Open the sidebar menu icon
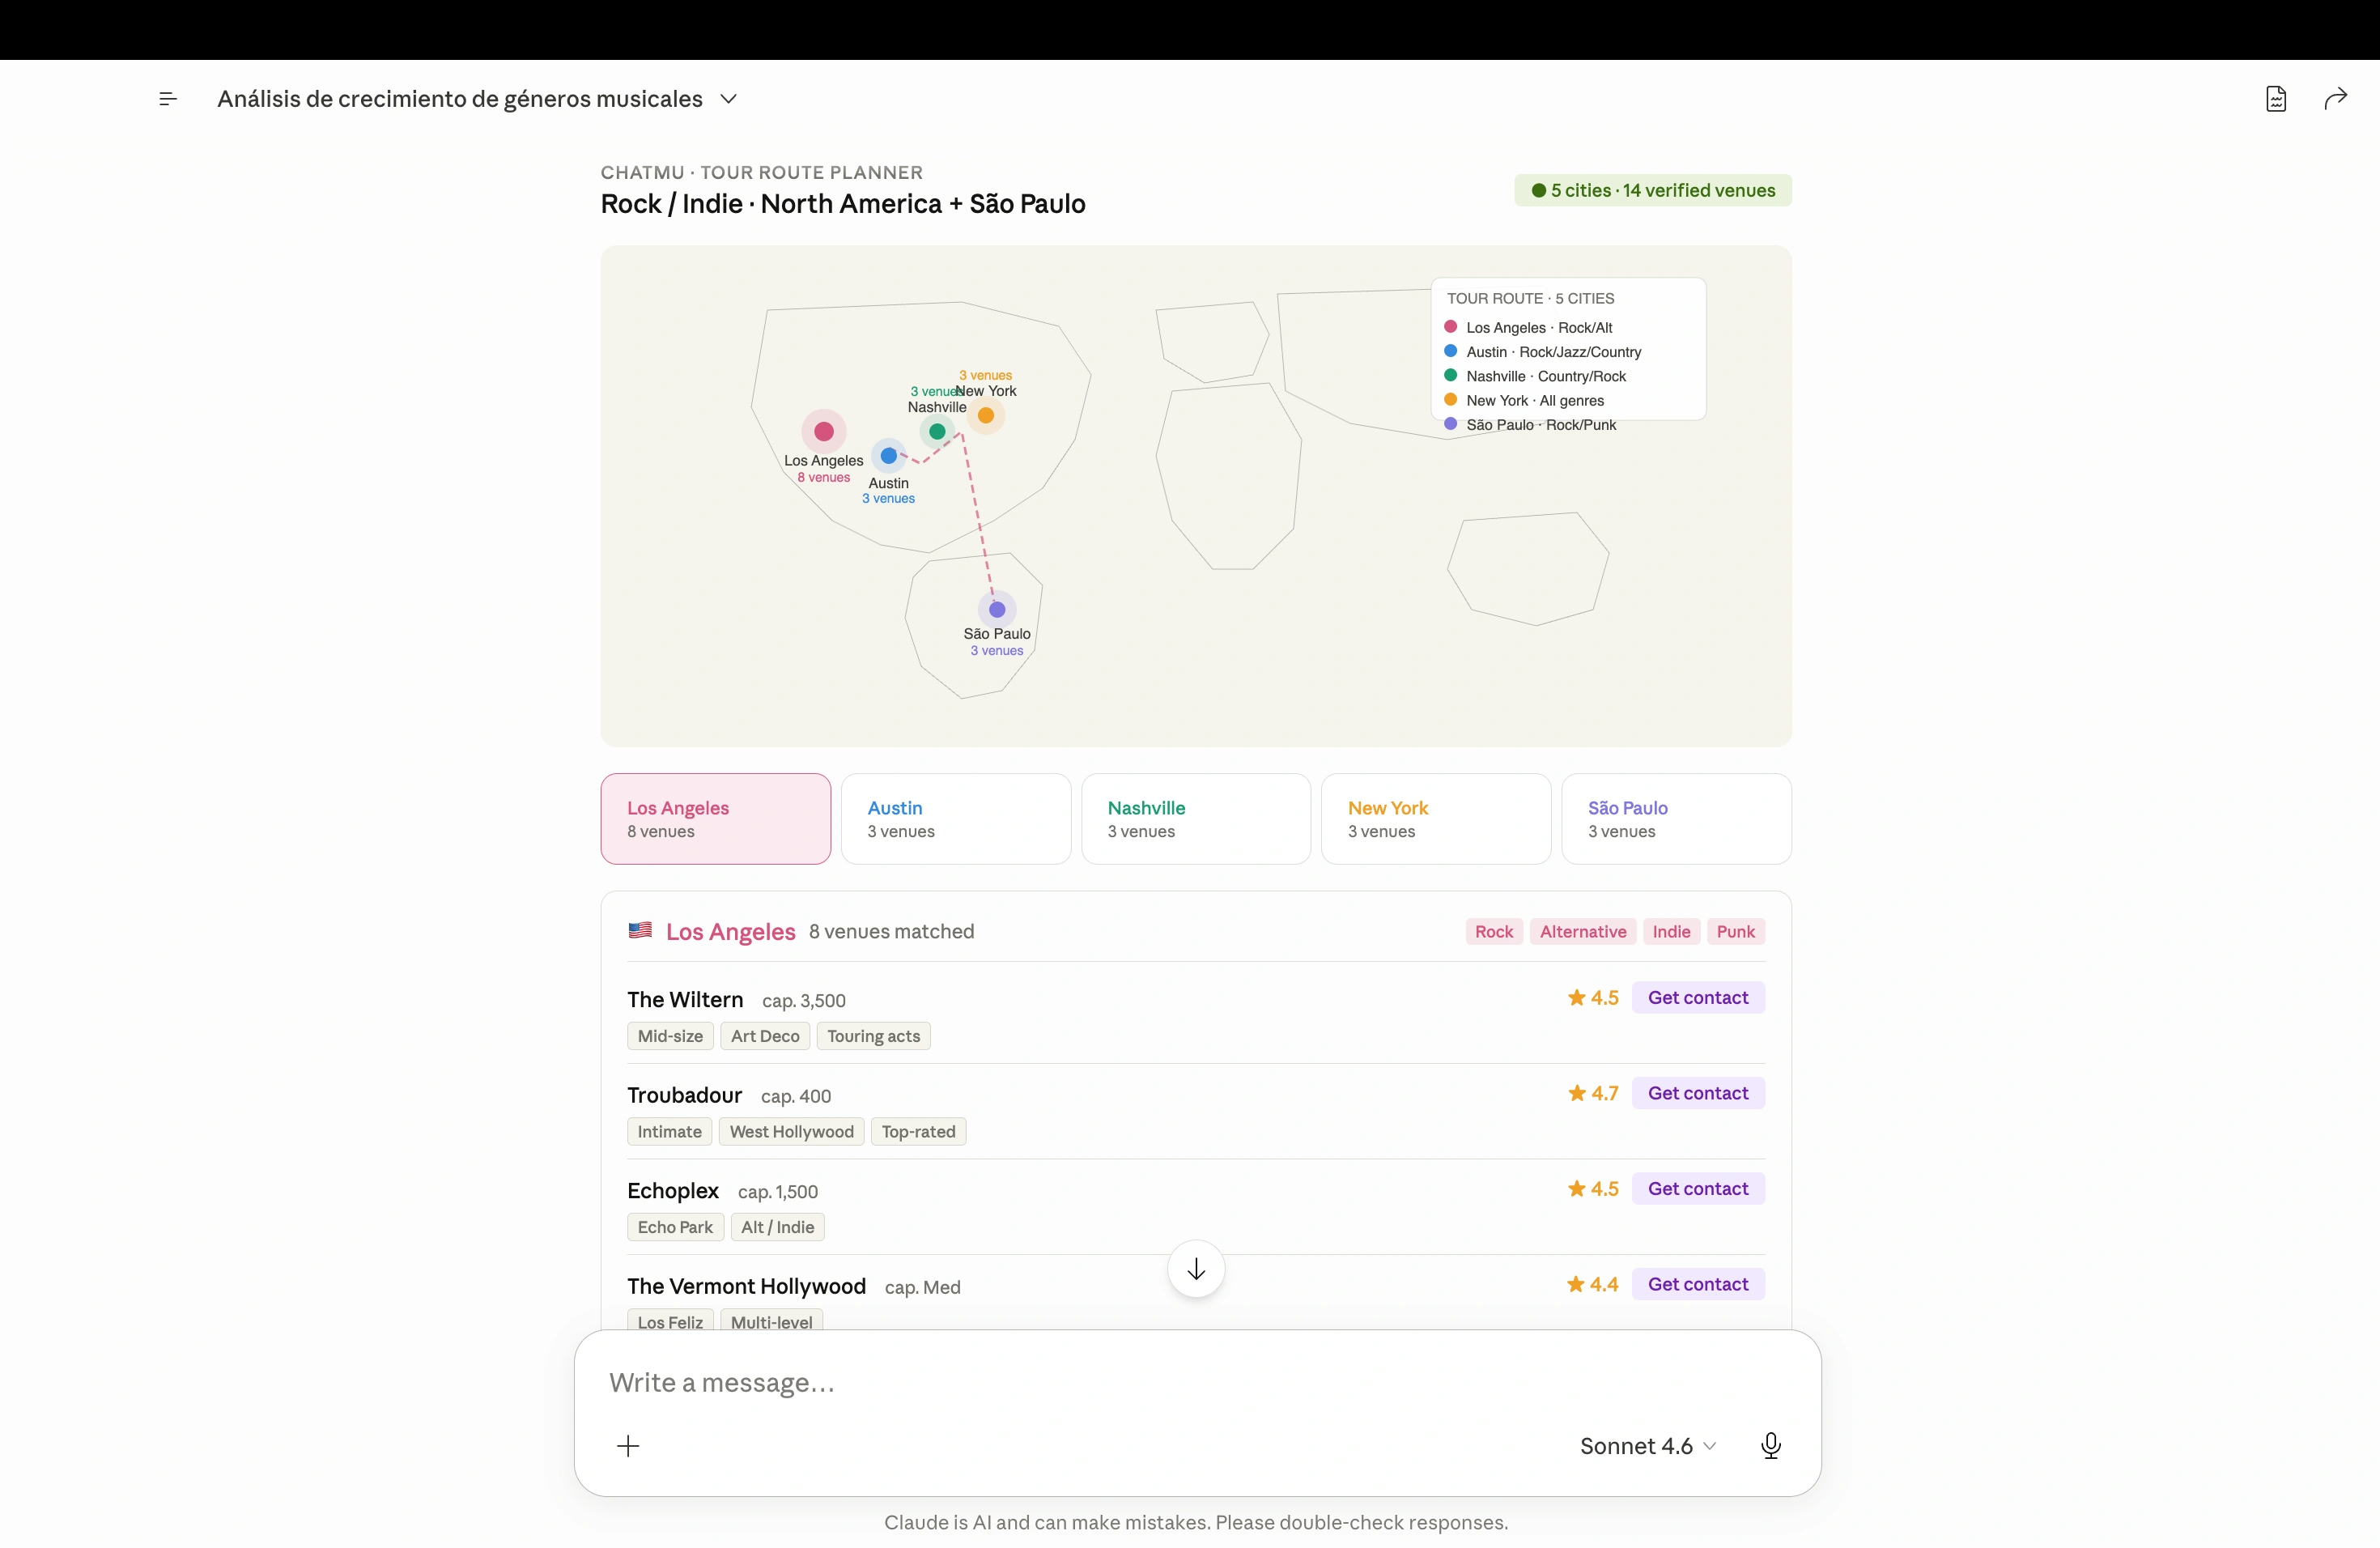 point(168,99)
